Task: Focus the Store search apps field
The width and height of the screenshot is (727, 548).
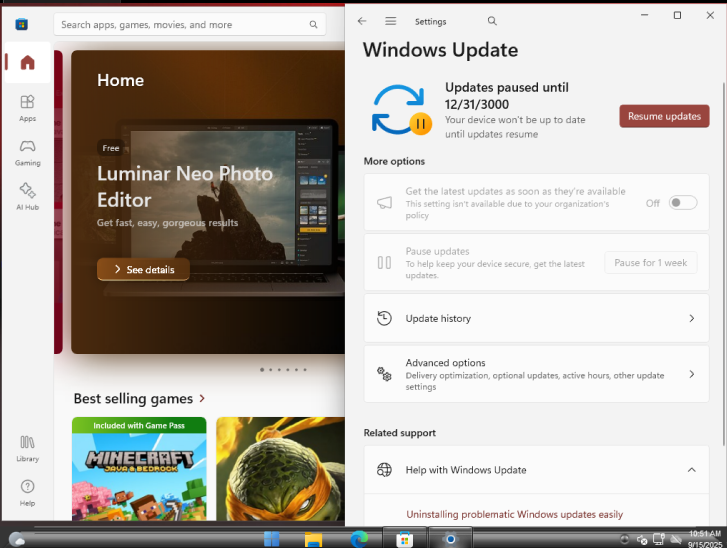Action: pyautogui.click(x=190, y=25)
